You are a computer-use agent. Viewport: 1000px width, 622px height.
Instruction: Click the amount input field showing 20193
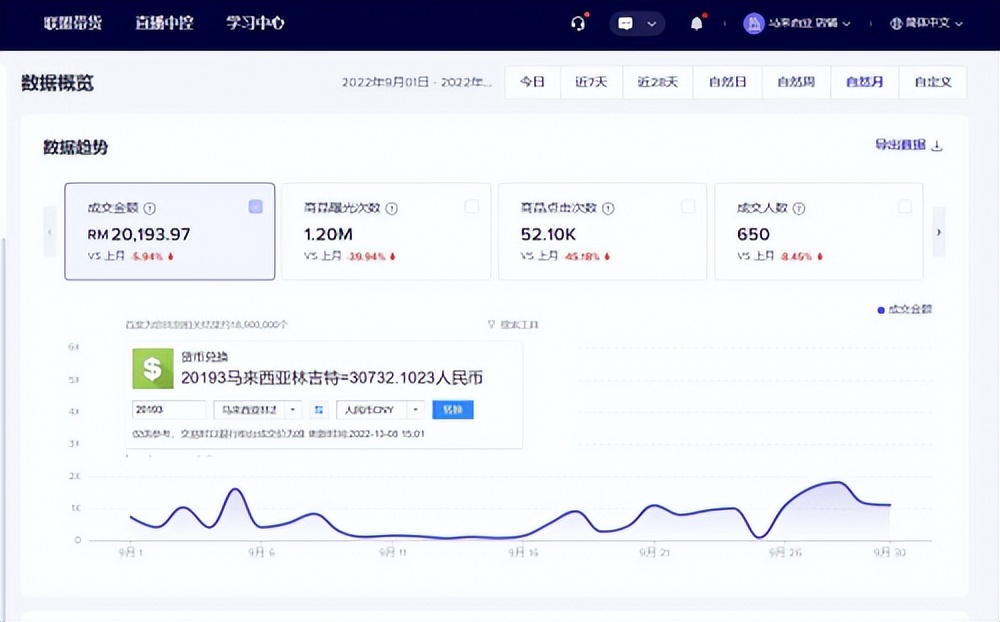[168, 409]
